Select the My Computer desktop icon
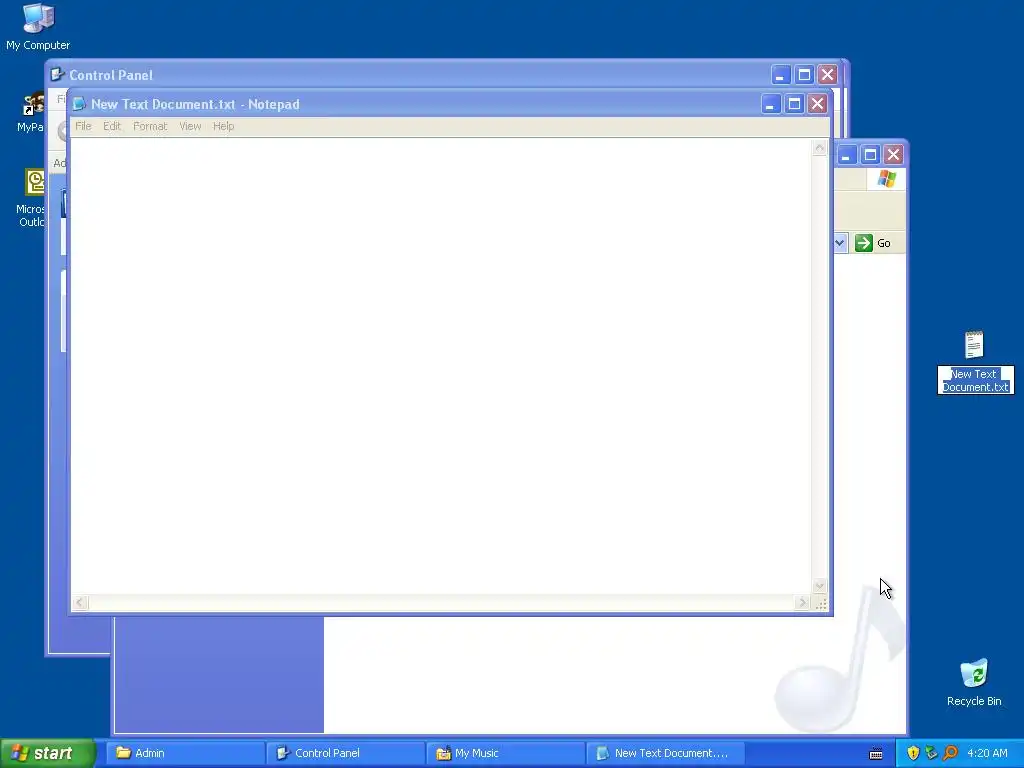The width and height of the screenshot is (1024, 768). coord(38,27)
